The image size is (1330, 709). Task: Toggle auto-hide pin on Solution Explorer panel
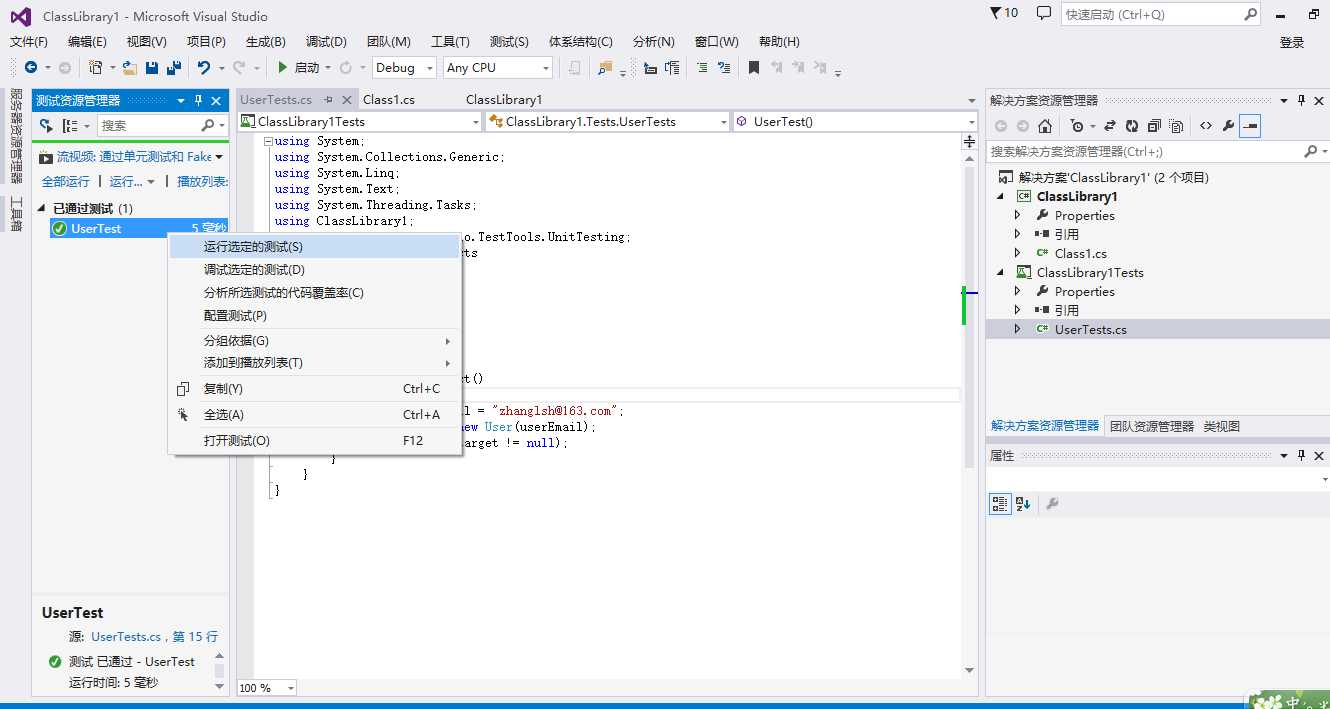(x=1301, y=100)
